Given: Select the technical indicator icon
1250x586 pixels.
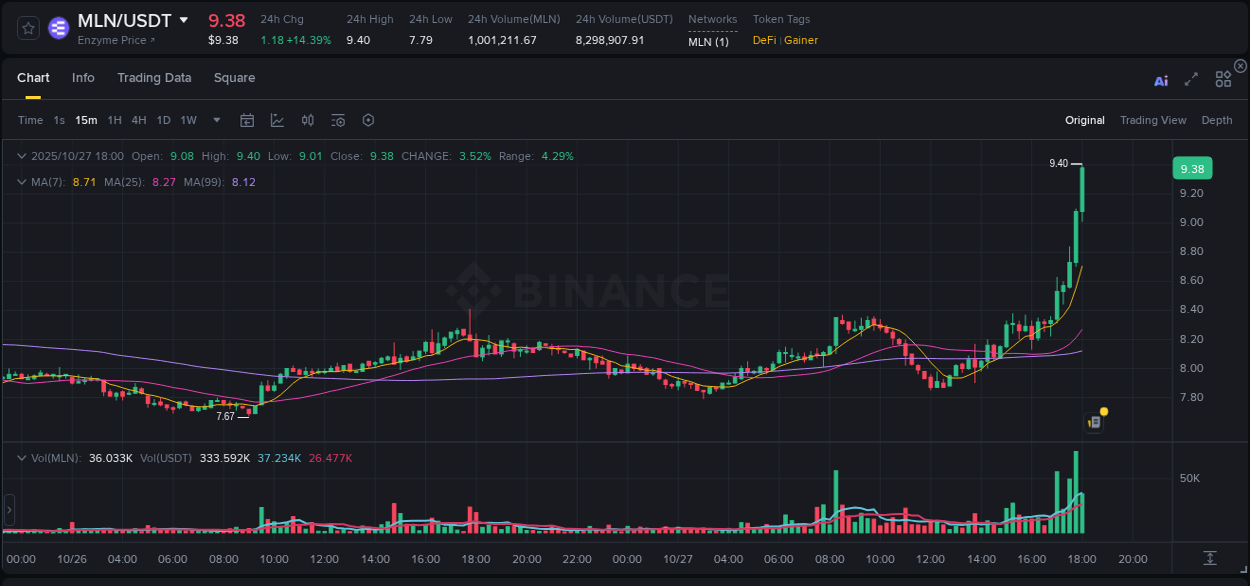Looking at the screenshot, I should pos(278,120).
